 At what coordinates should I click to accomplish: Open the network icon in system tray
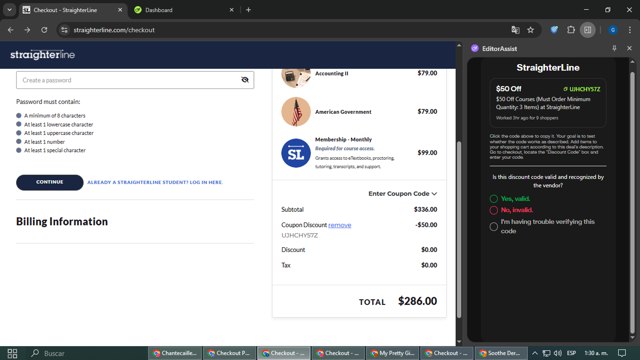tap(546, 353)
